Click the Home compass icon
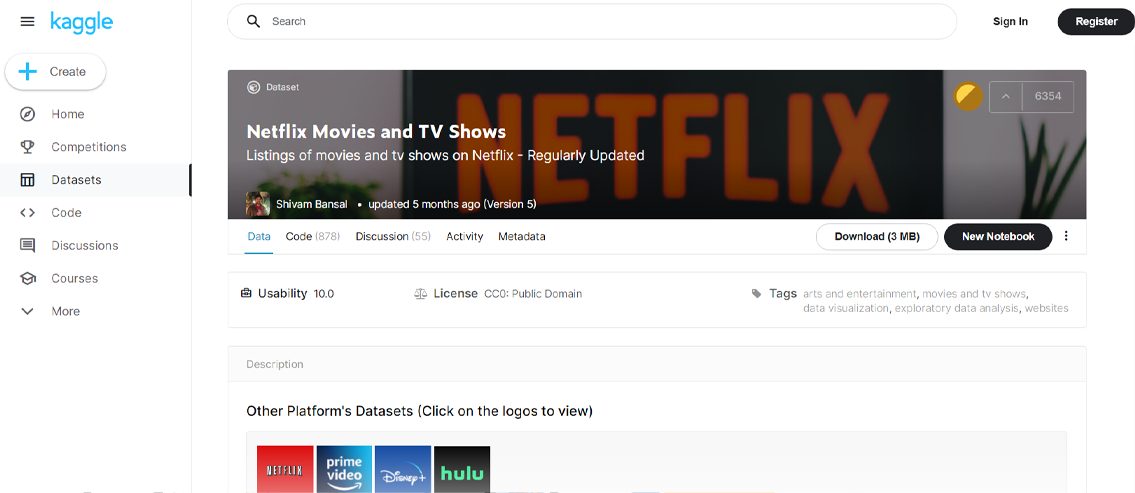 coord(28,114)
